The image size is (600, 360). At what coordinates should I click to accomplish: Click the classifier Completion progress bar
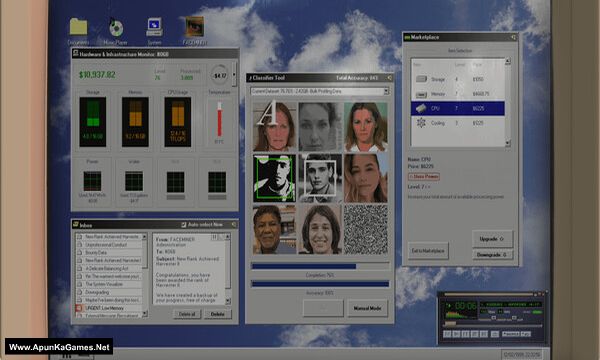coord(320,266)
